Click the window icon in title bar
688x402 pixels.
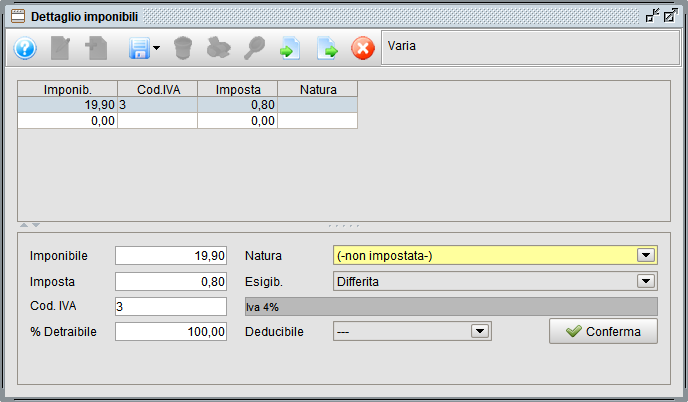[18, 17]
